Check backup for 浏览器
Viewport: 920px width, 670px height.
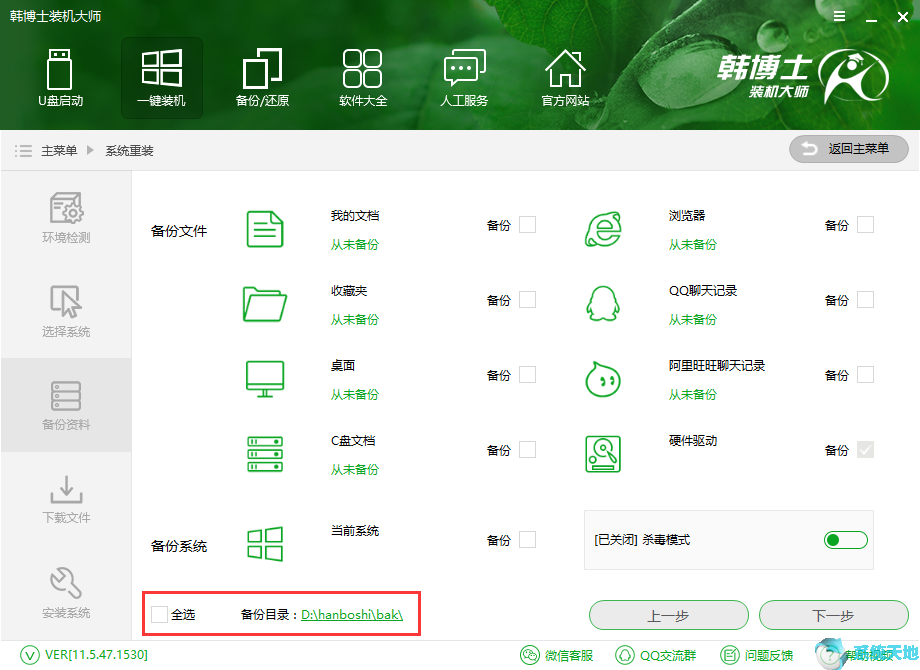click(865, 225)
